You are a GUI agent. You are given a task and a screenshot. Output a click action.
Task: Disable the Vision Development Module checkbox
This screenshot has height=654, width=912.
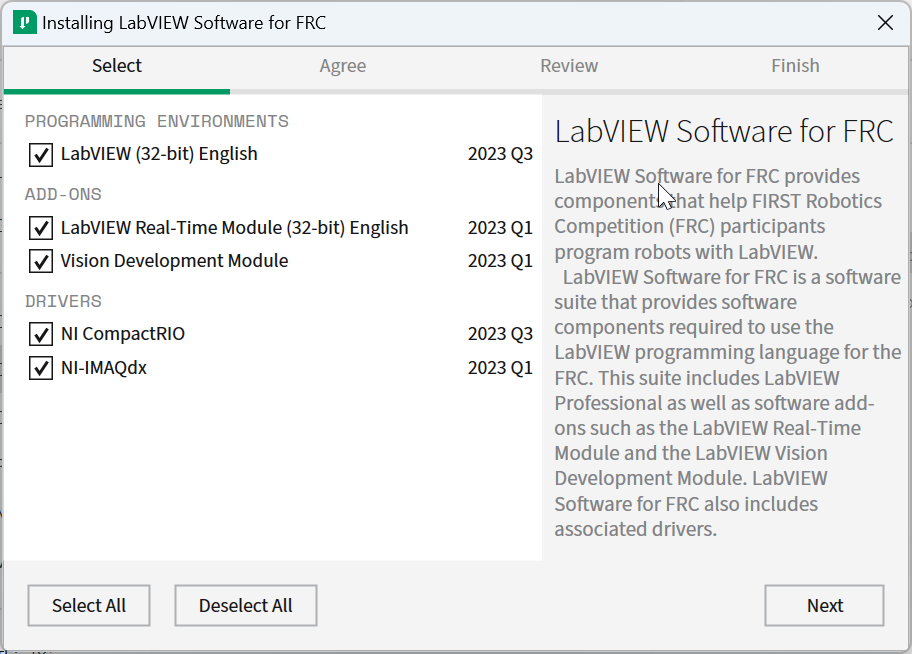[41, 262]
